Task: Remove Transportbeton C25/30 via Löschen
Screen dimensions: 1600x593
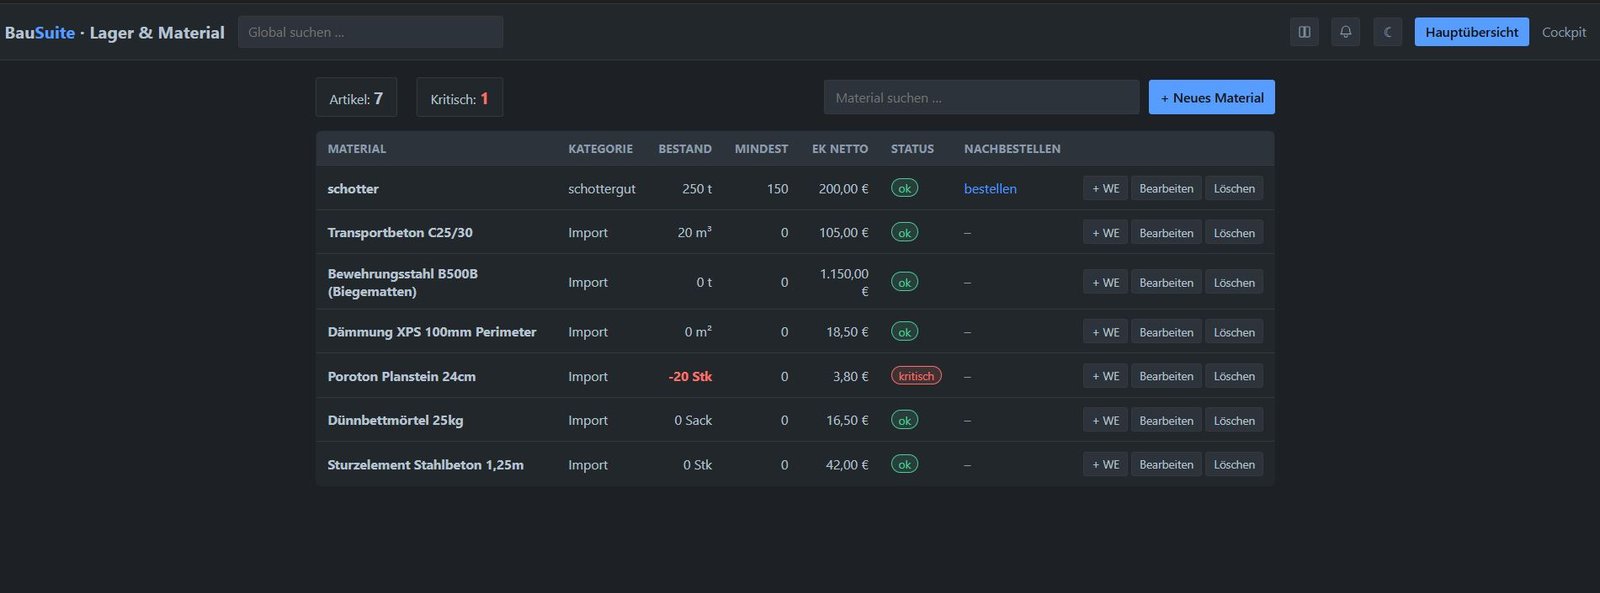Action: coord(1234,233)
